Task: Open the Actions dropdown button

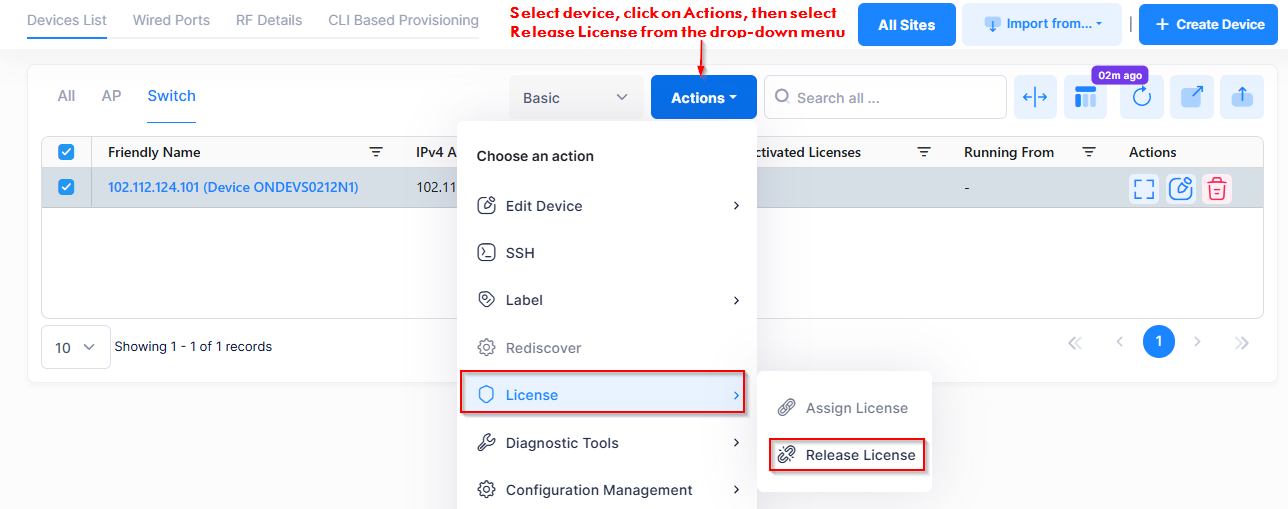Action: pyautogui.click(x=703, y=97)
